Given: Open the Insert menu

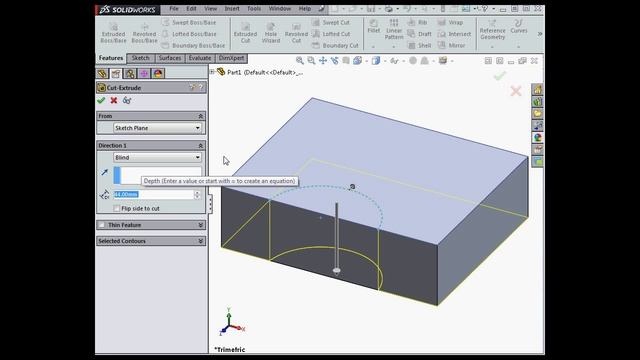Looking at the screenshot, I should tap(232, 9).
